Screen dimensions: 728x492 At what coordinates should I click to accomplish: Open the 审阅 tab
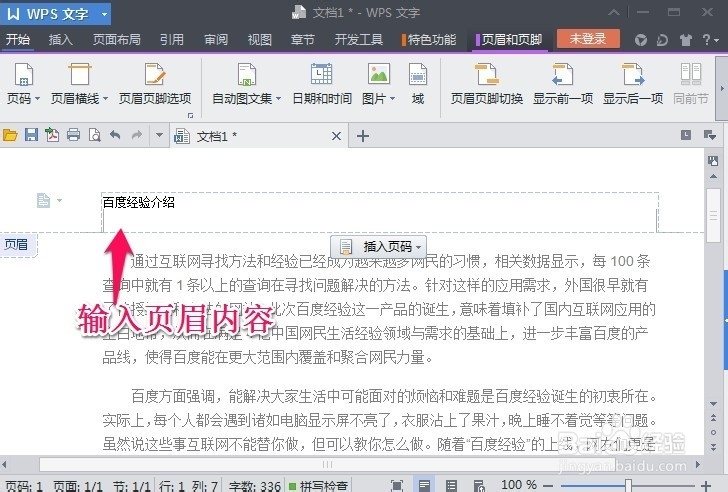216,39
